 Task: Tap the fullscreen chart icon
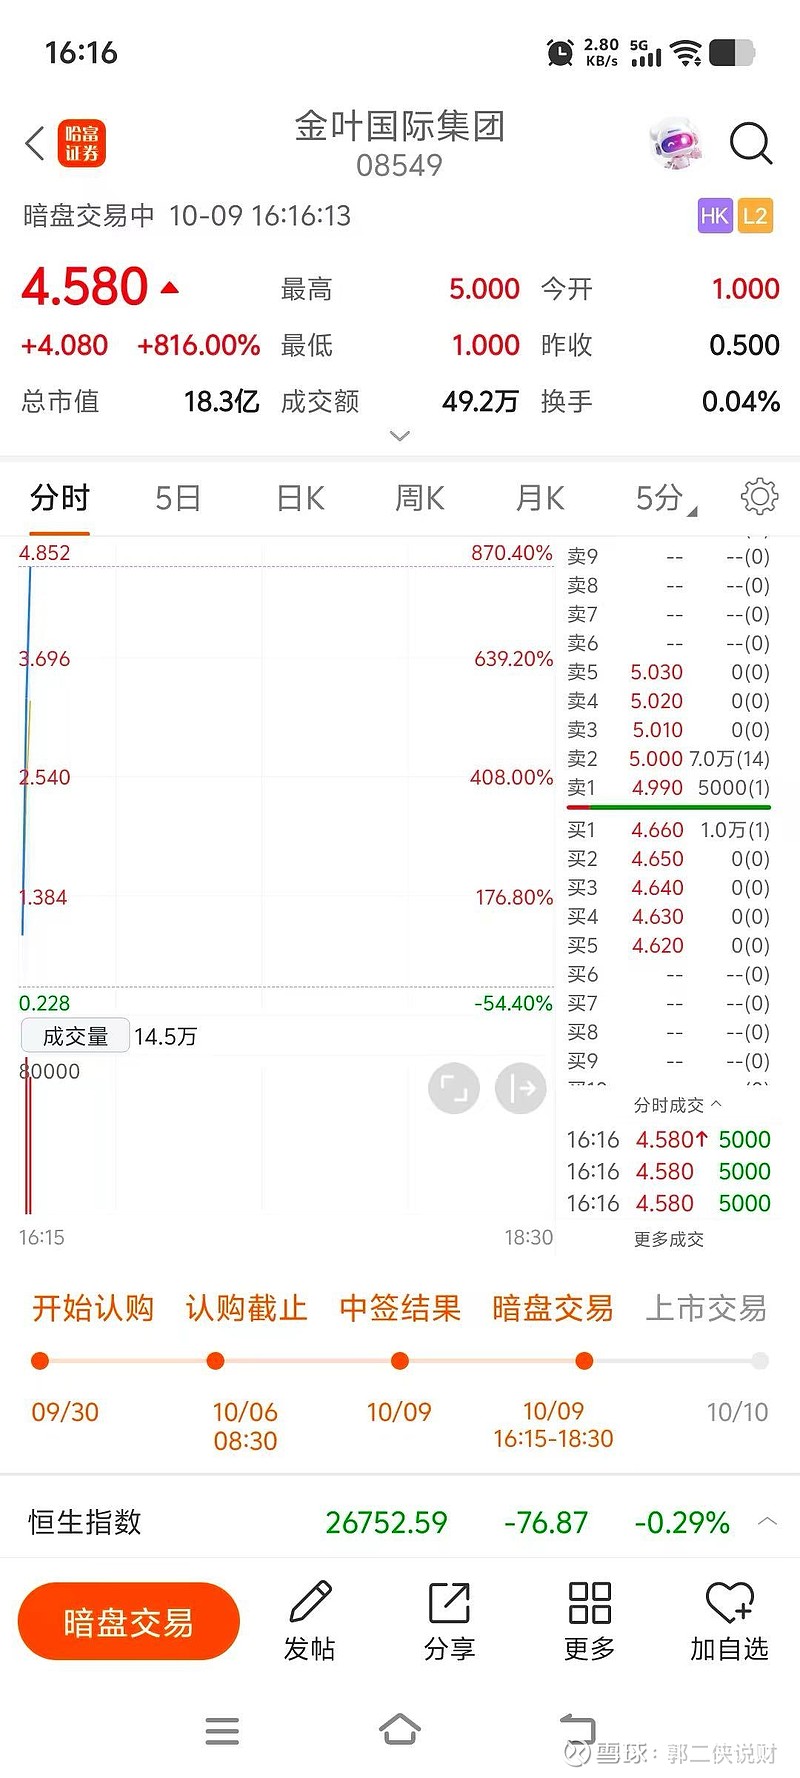point(454,1088)
